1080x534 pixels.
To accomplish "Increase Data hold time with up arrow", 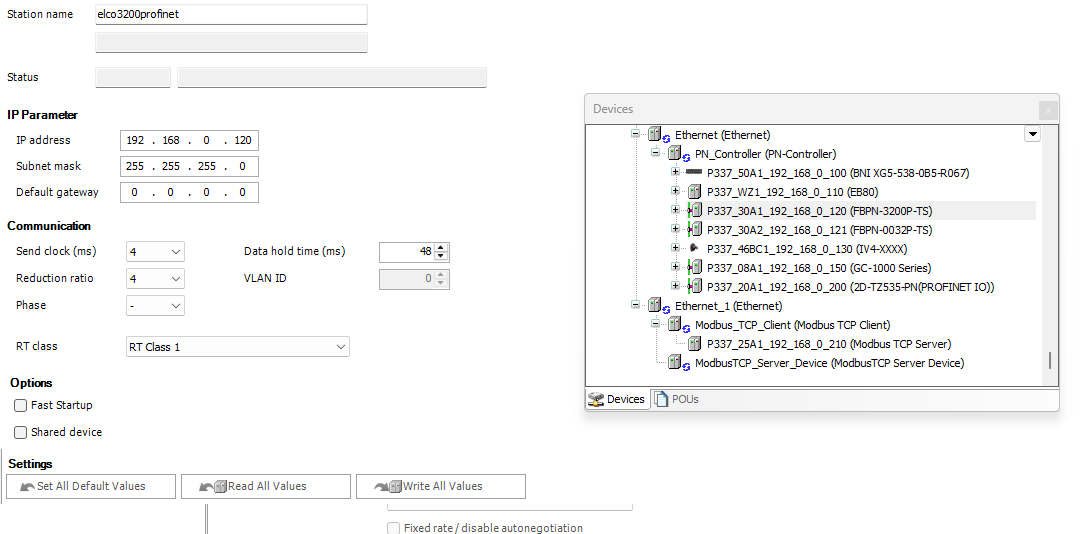I will pos(442,247).
